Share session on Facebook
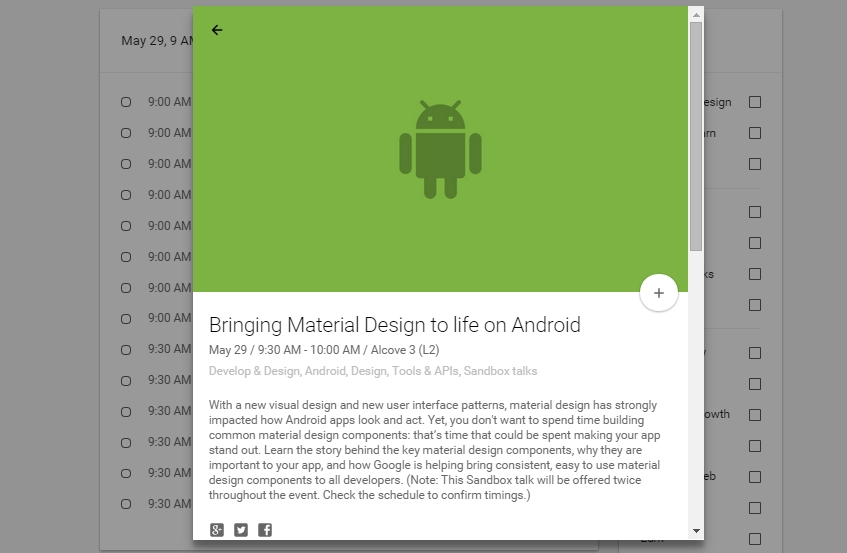Image resolution: width=847 pixels, height=553 pixels. [x=265, y=530]
